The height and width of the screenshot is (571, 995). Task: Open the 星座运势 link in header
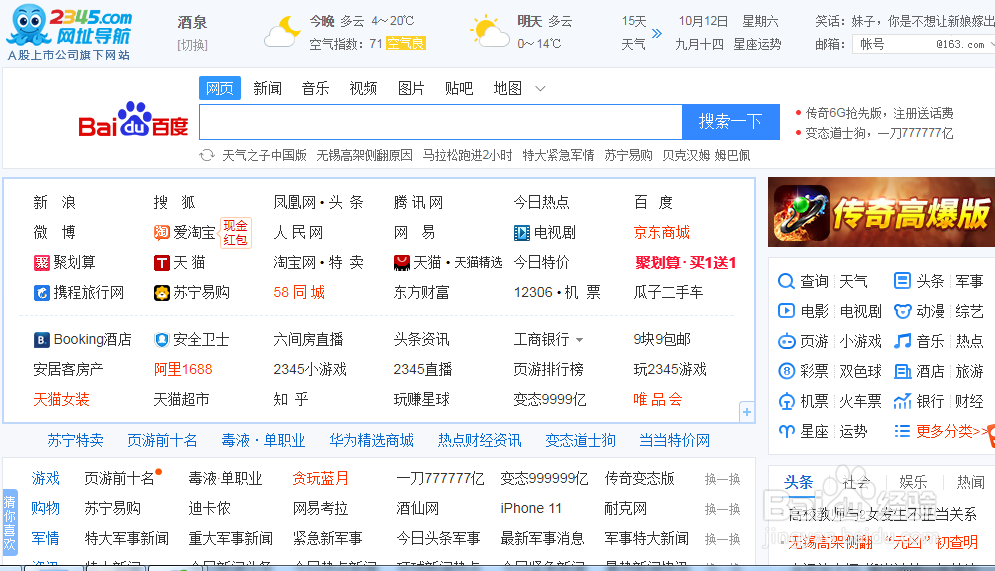[x=757, y=44]
